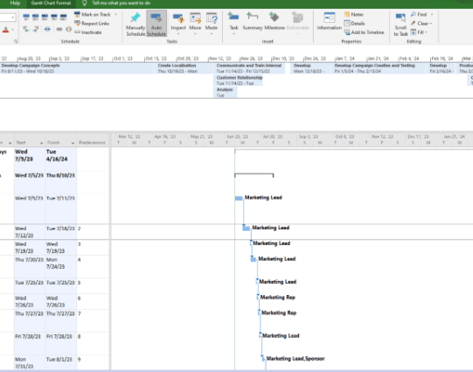The image size is (473, 372).
Task: Click the Outdent Task icon
Action: coord(26,29)
